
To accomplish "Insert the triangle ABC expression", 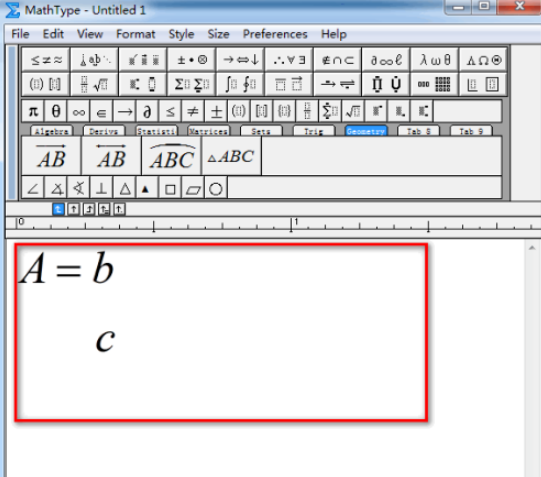I will (x=232, y=156).
